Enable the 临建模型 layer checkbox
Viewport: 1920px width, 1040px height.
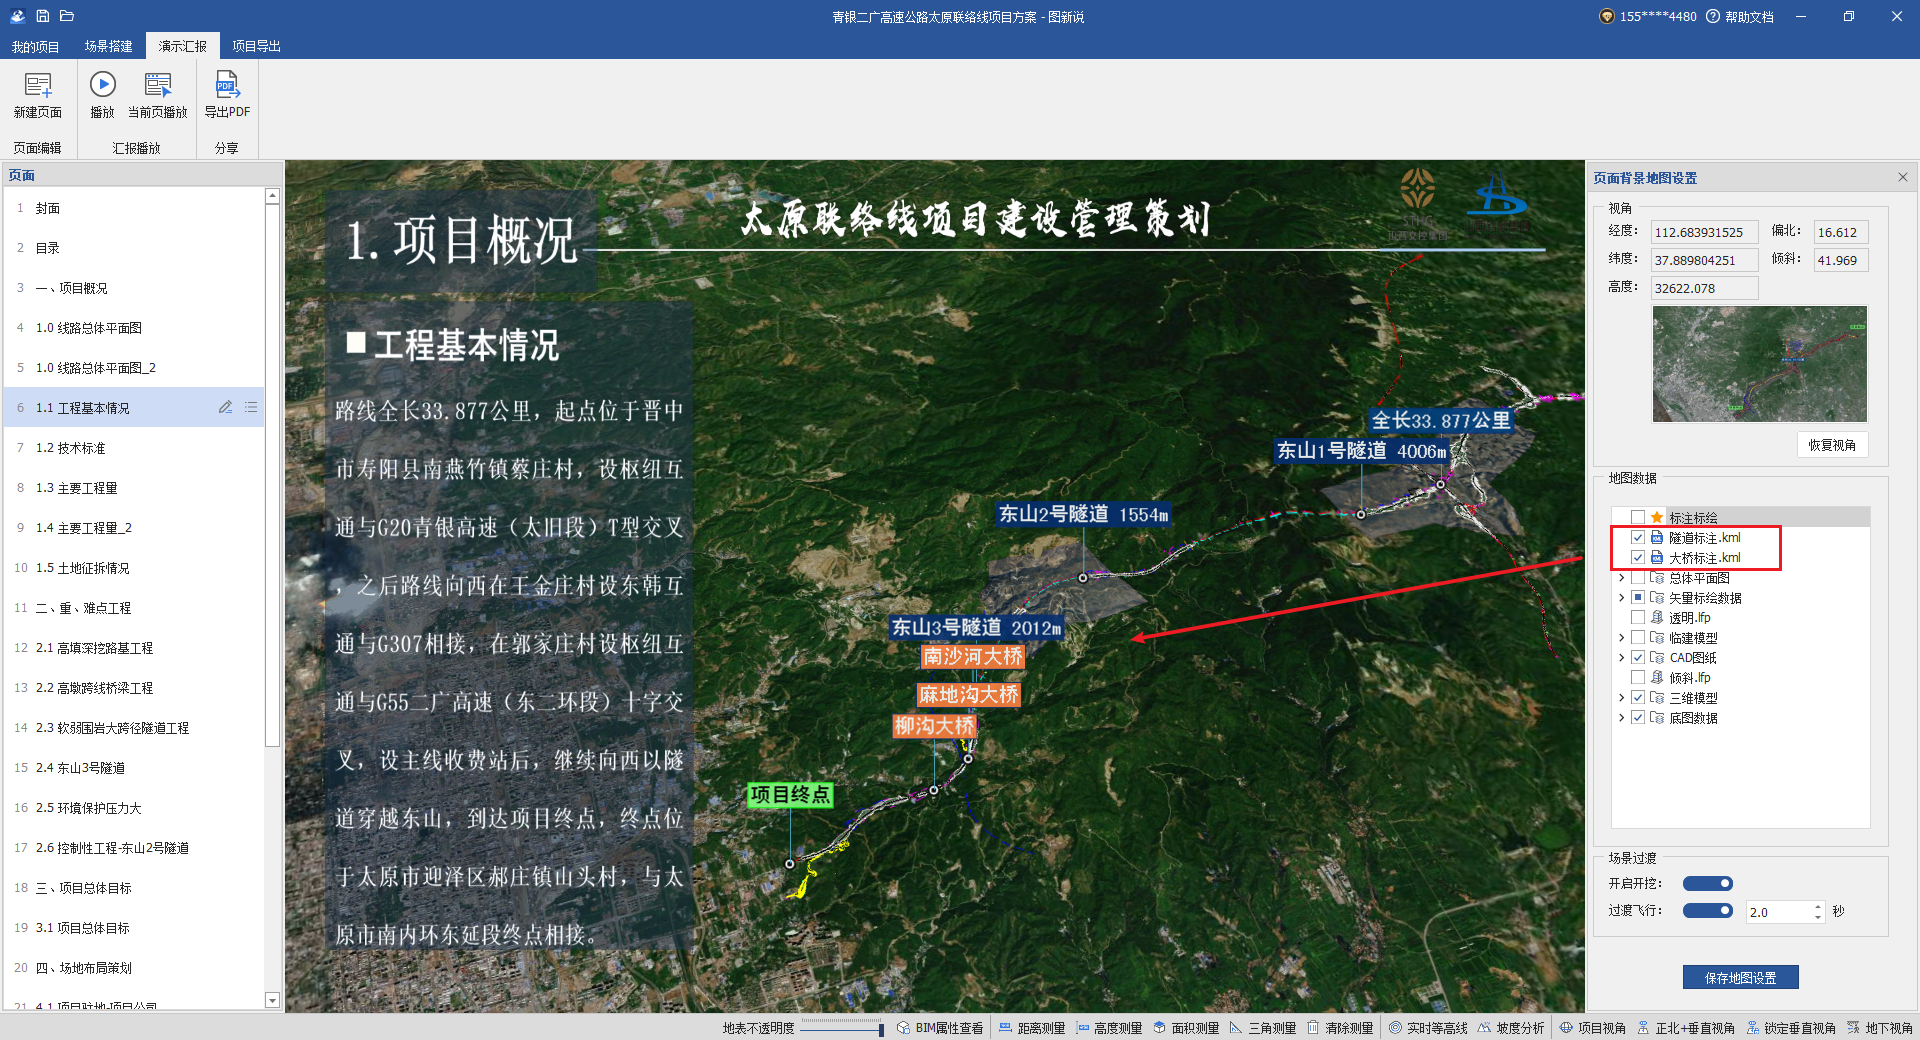coord(1638,638)
